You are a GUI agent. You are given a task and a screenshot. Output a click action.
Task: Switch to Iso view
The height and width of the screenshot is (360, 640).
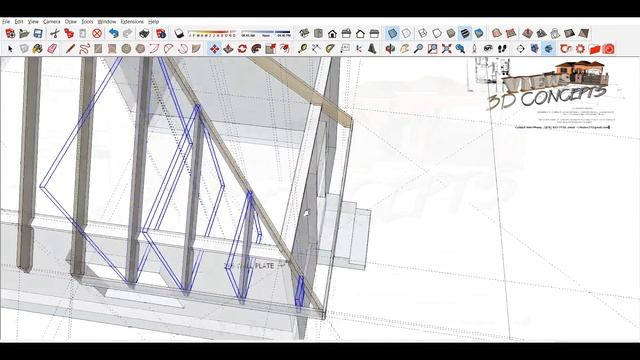pos(304,33)
